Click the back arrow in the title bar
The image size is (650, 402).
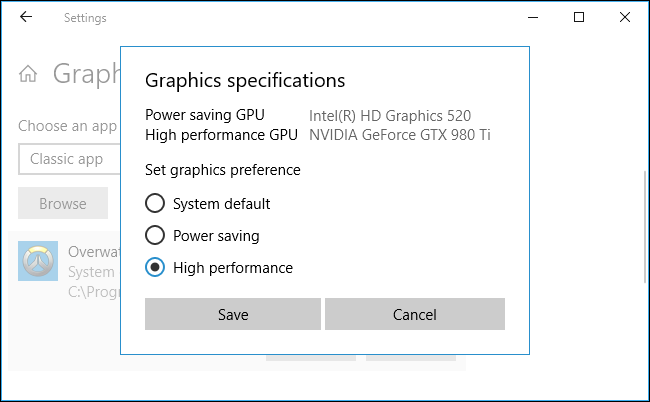coord(25,18)
